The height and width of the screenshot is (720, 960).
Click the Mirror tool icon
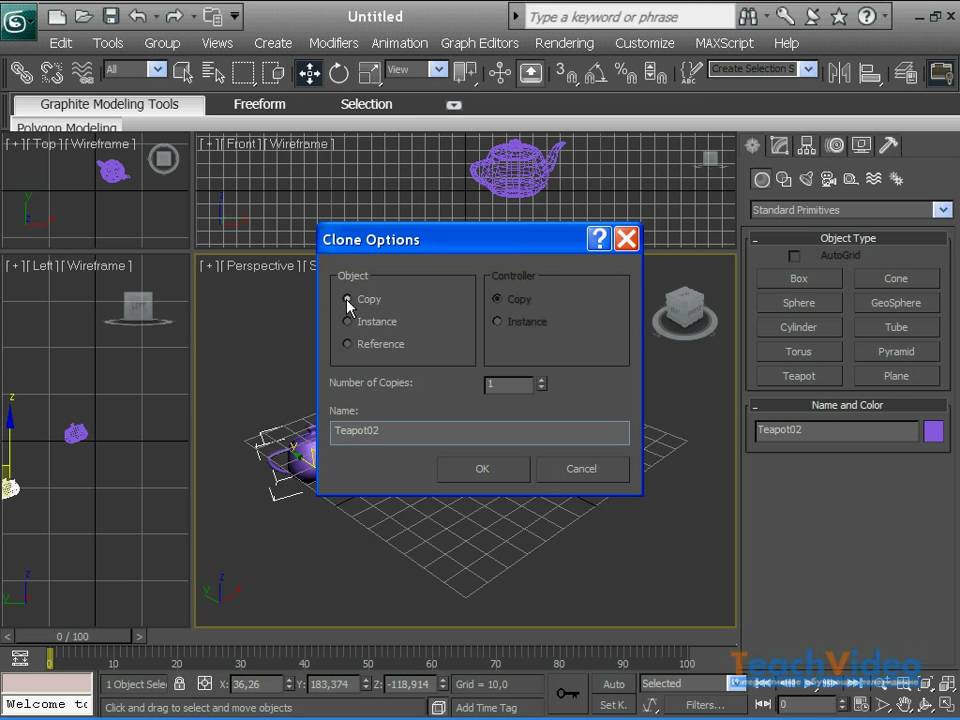pos(838,72)
